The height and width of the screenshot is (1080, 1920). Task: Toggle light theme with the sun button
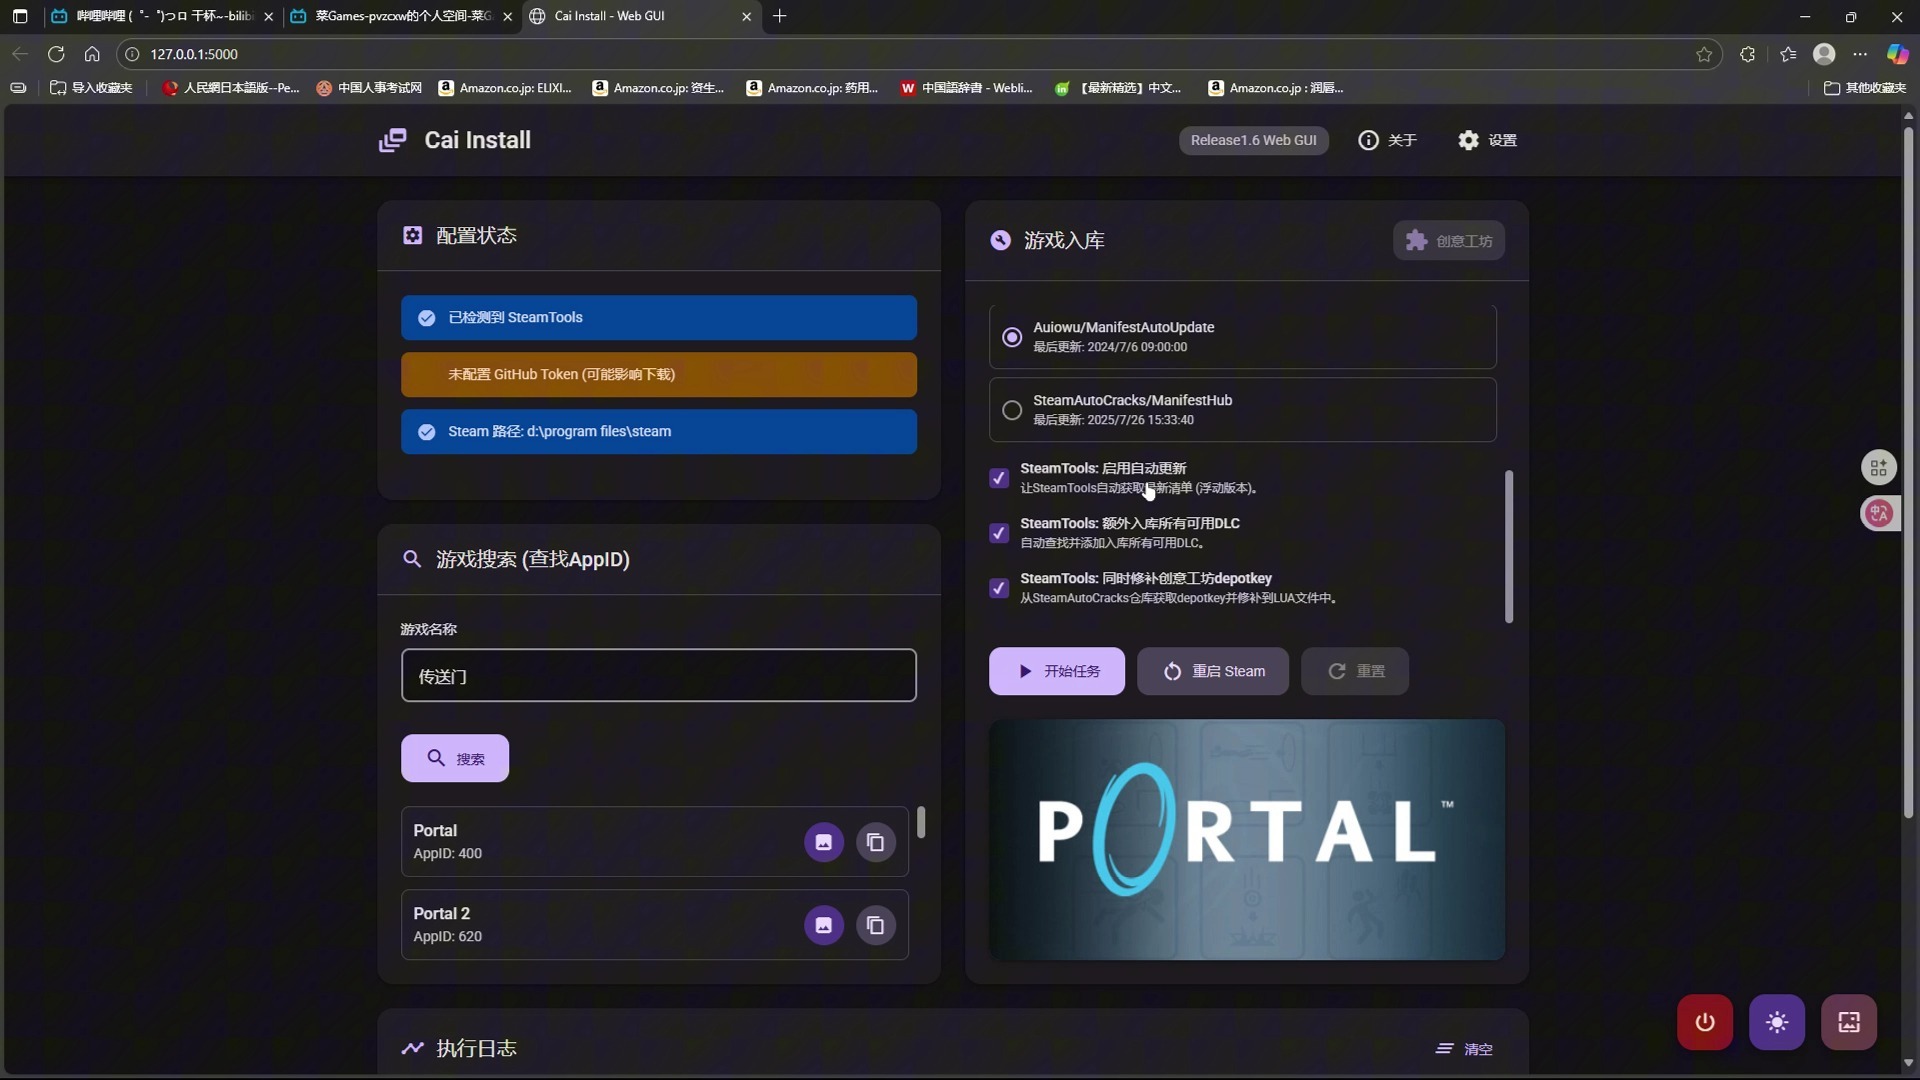[1777, 1022]
